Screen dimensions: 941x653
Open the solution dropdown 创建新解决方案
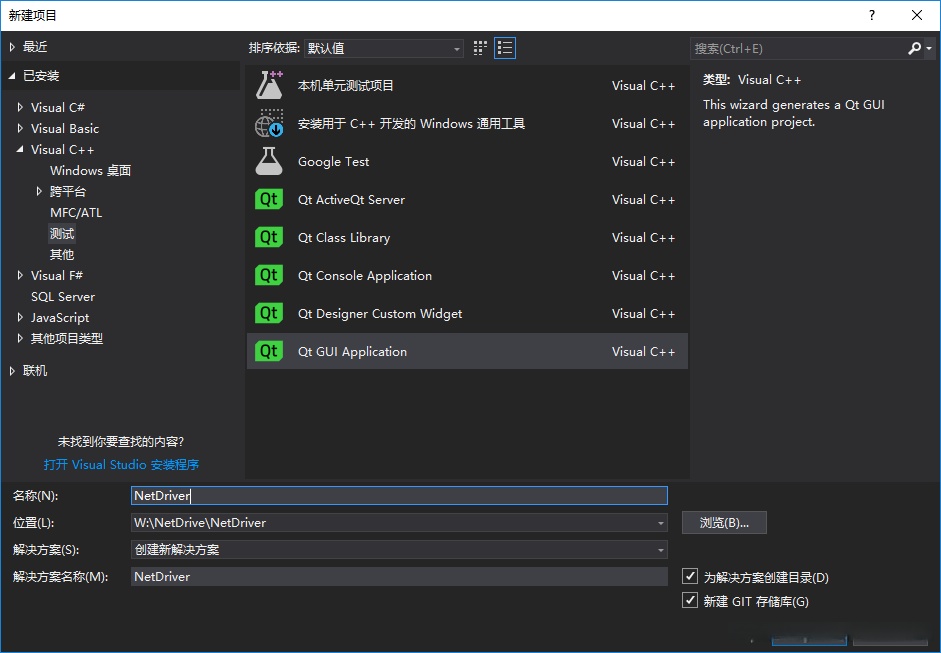(399, 550)
